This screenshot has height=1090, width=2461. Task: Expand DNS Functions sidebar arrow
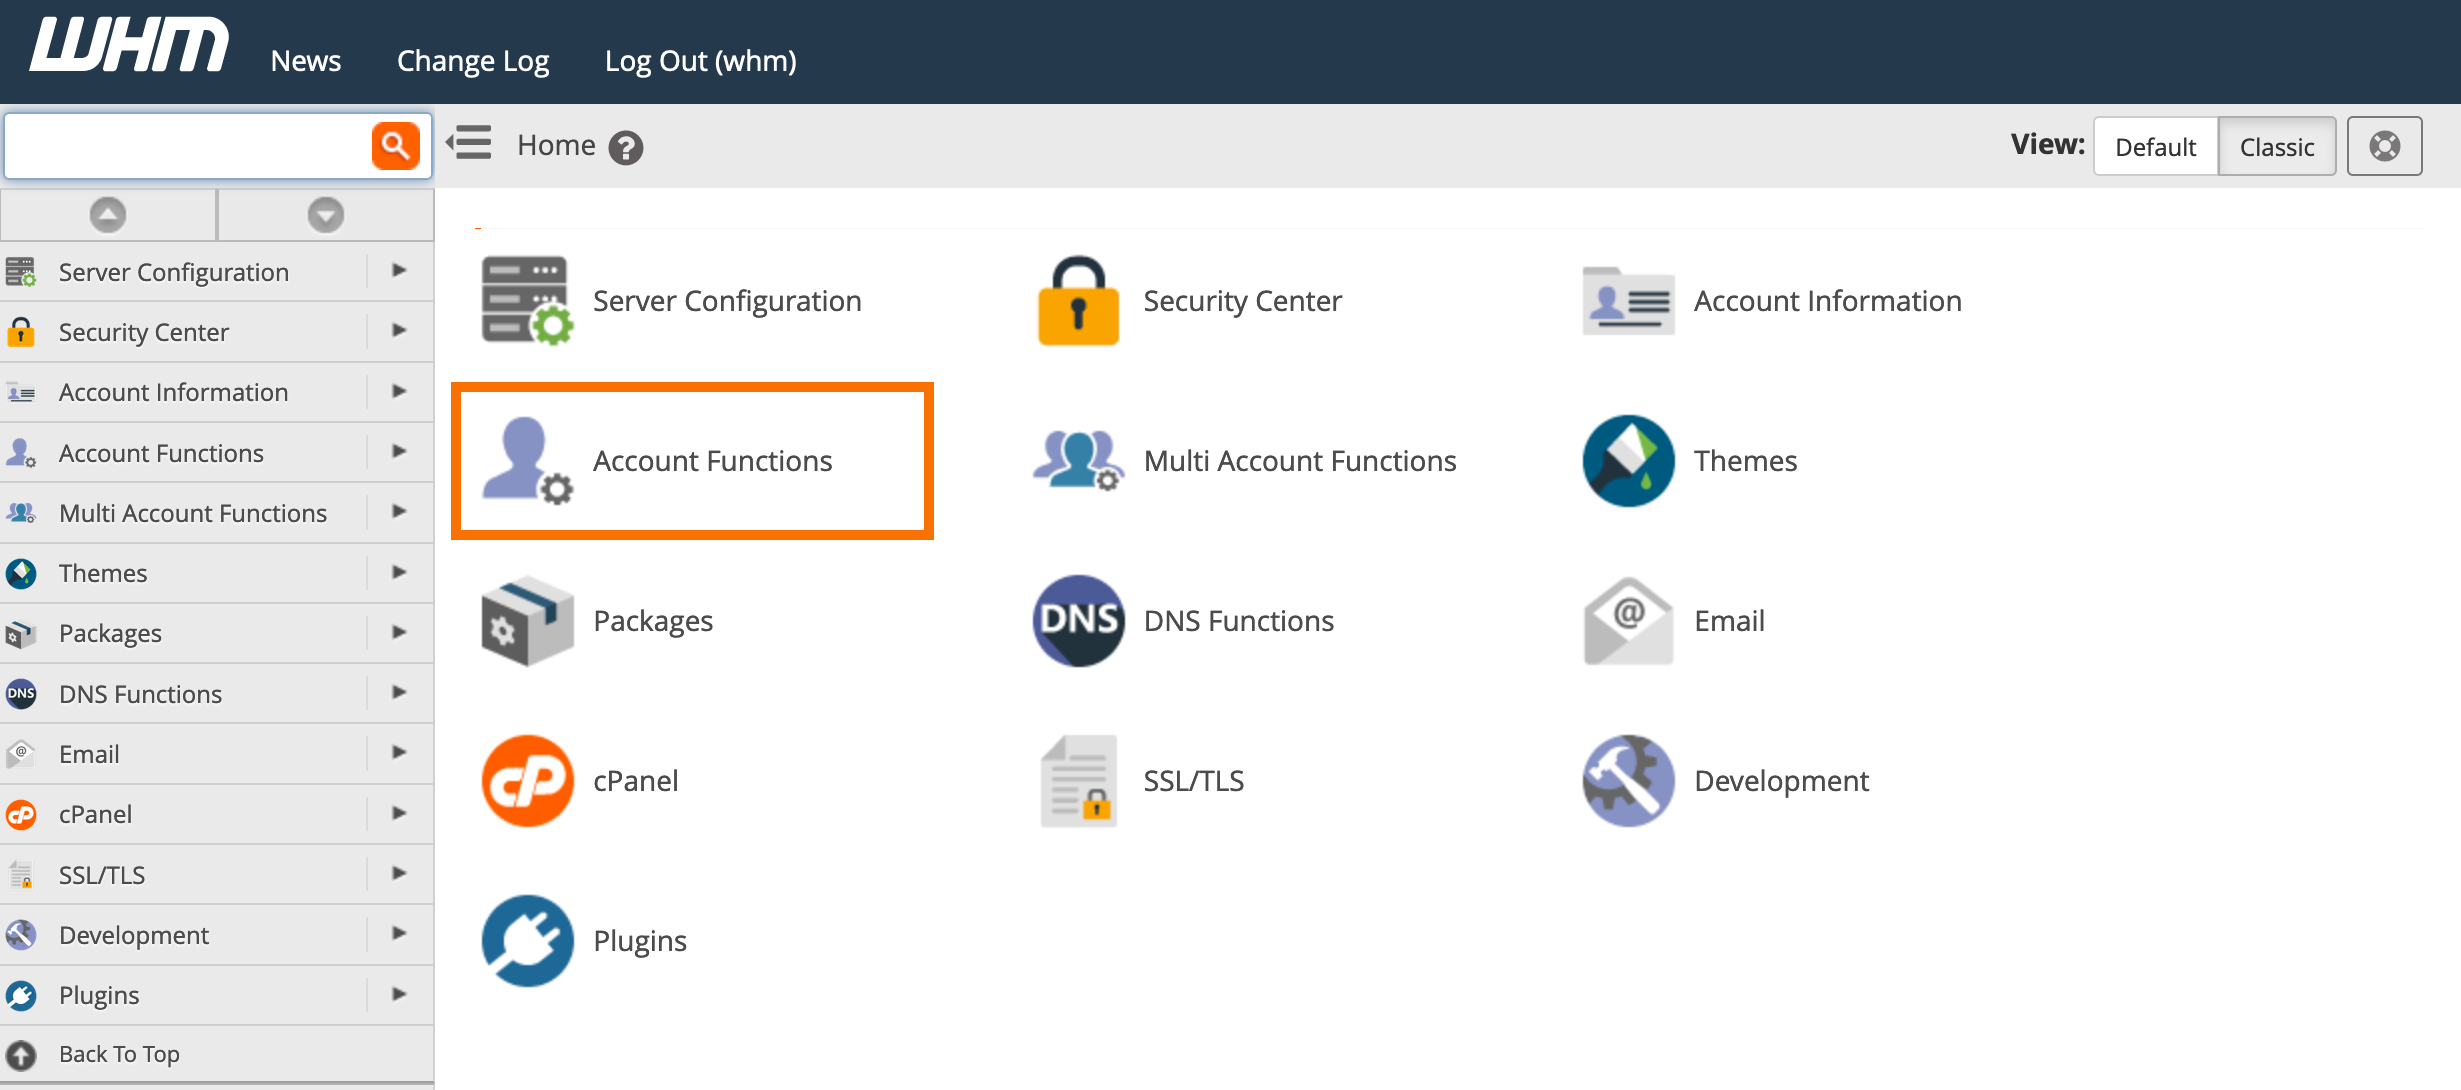click(x=400, y=692)
